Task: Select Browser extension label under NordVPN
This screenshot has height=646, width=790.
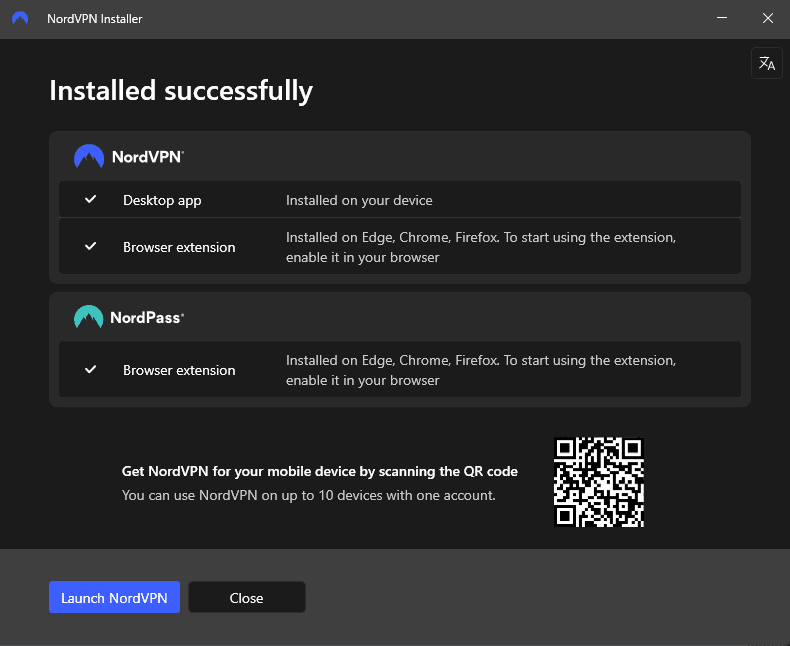Action: point(179,247)
